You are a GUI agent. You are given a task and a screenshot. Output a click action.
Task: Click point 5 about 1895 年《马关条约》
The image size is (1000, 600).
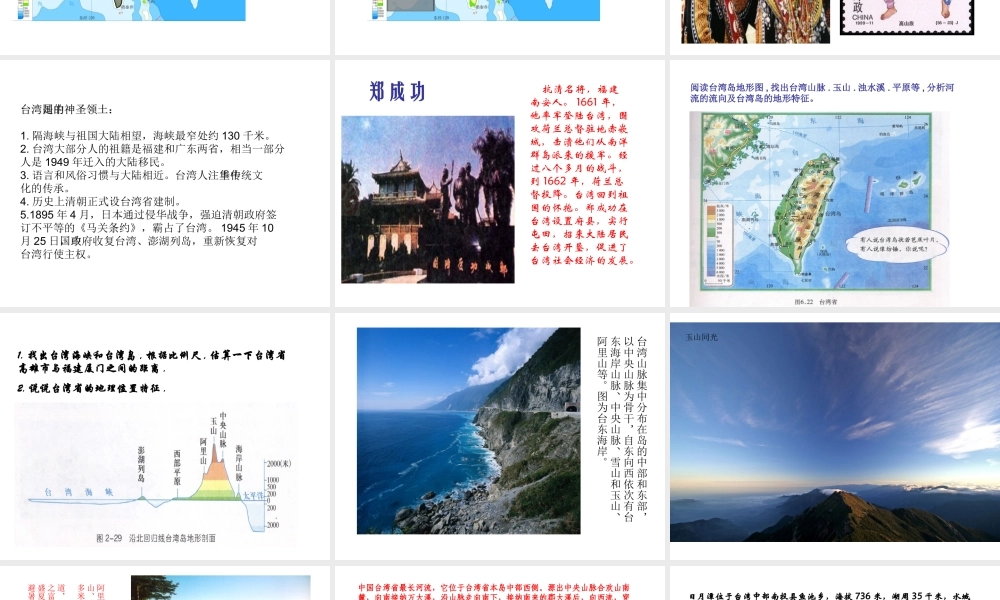(149, 234)
